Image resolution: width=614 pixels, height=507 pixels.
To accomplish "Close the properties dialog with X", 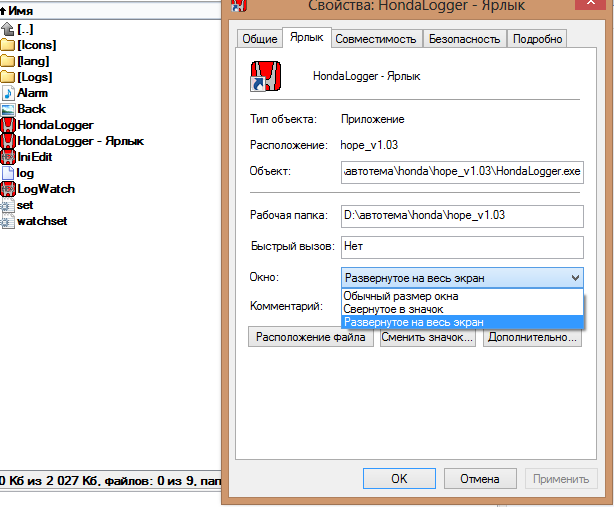I will coord(591,4).
